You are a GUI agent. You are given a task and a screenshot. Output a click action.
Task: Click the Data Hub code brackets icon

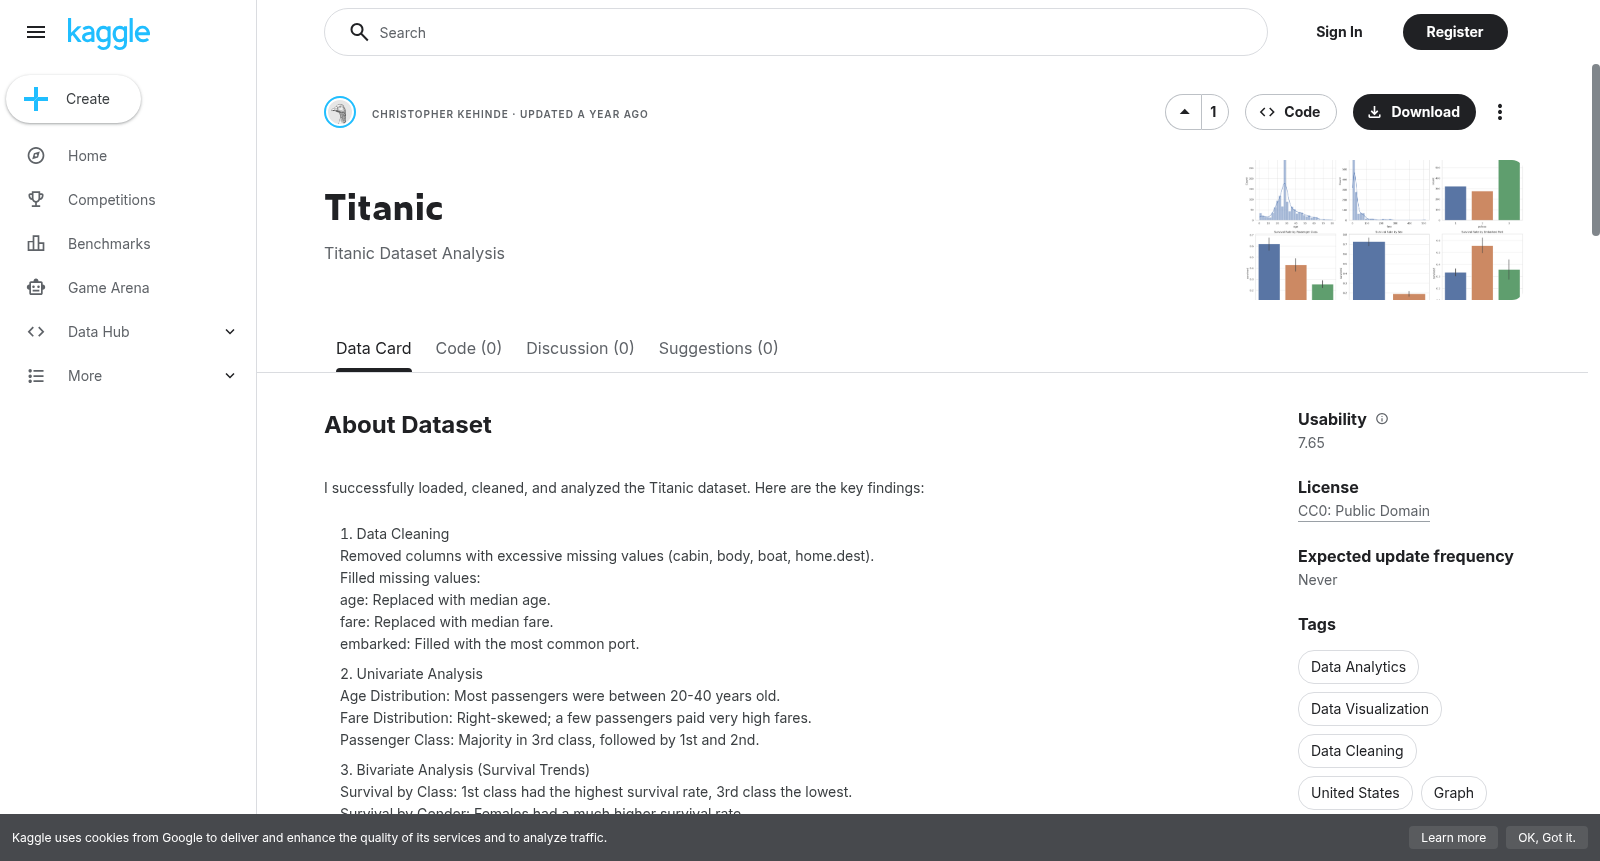(x=36, y=332)
